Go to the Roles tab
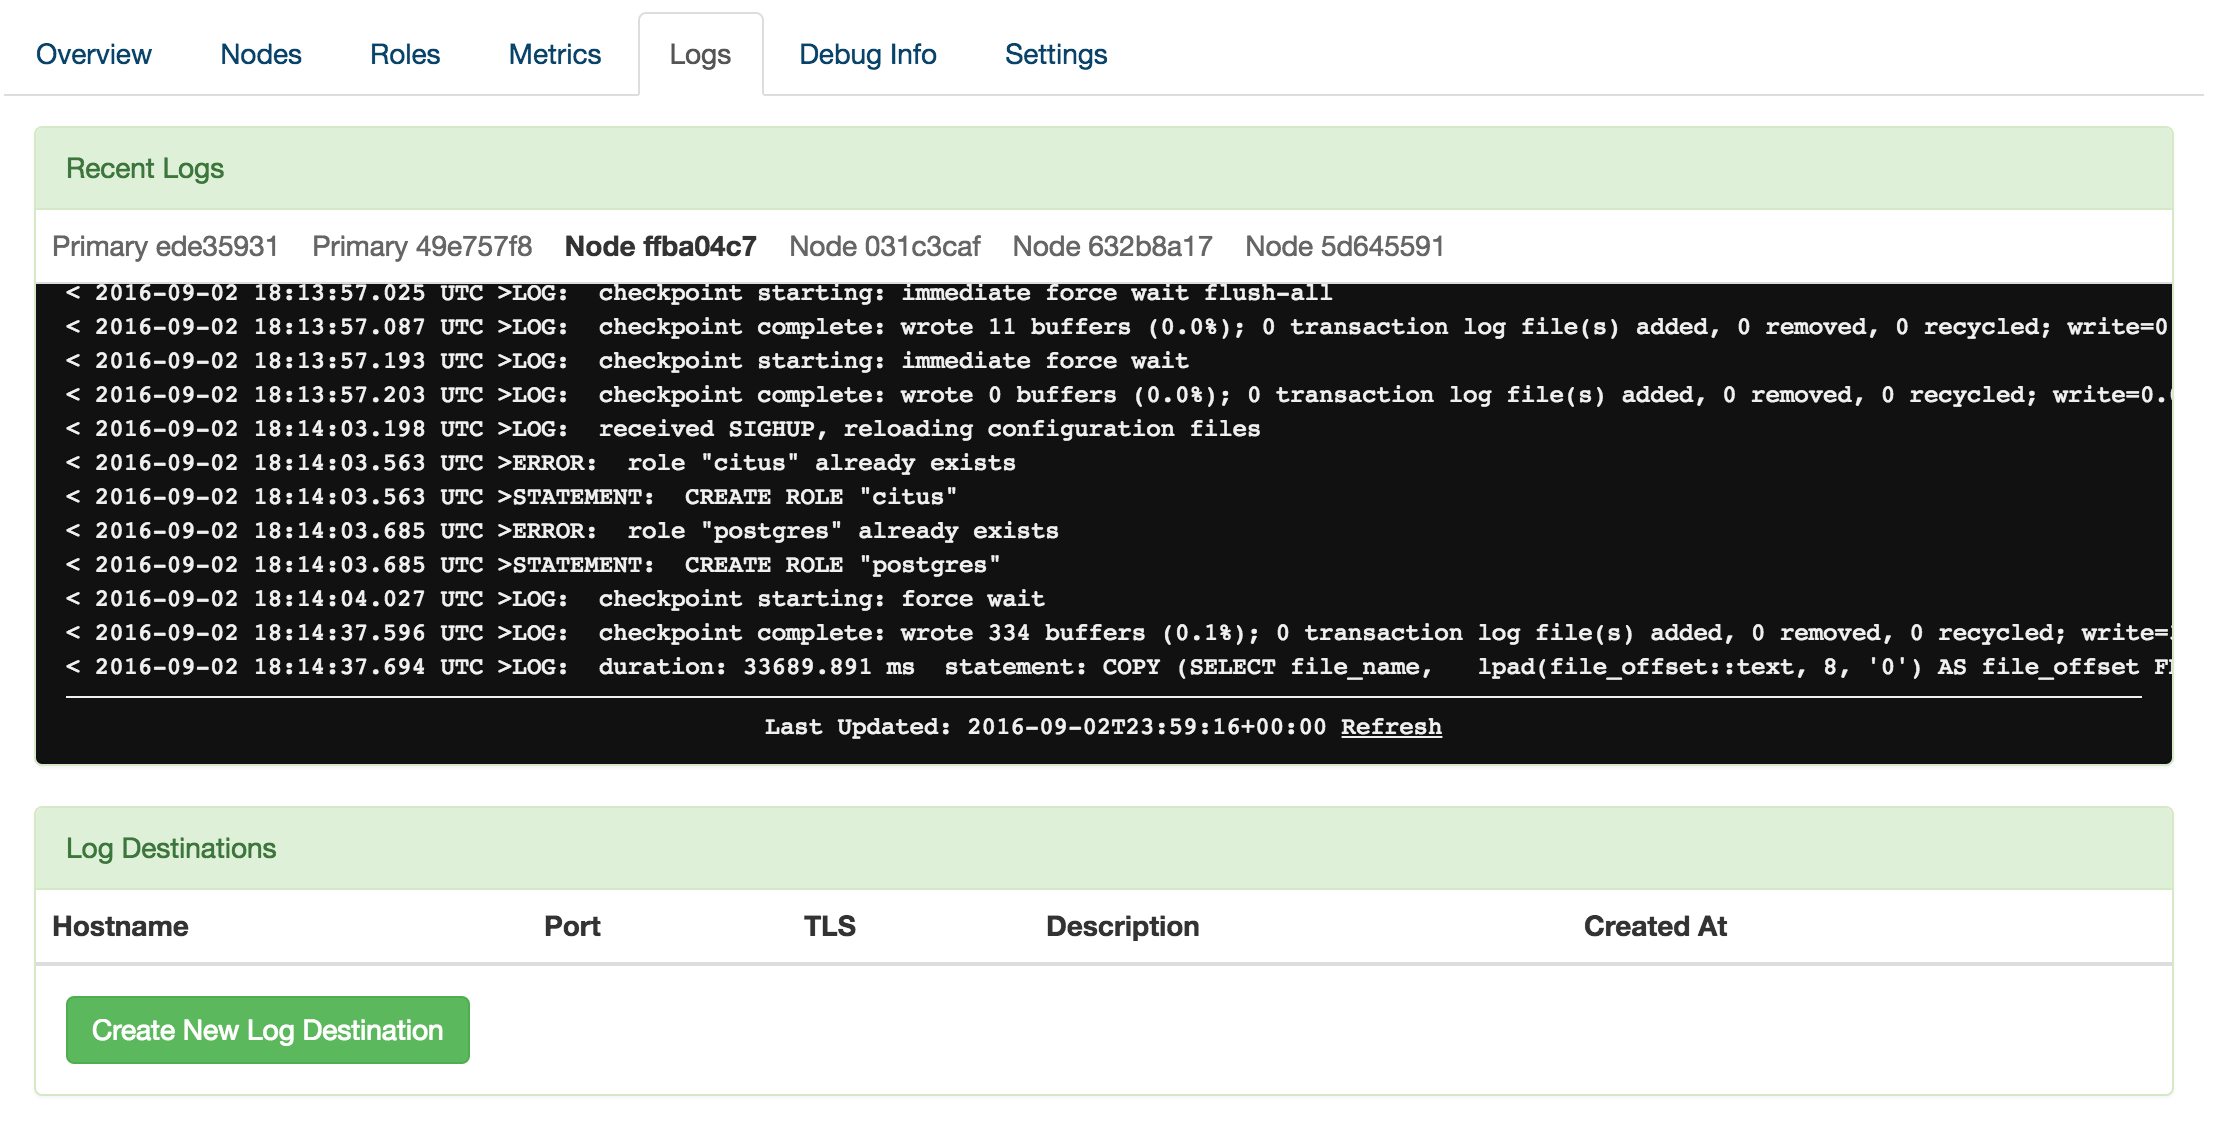This screenshot has height=1124, width=2216. [x=404, y=54]
